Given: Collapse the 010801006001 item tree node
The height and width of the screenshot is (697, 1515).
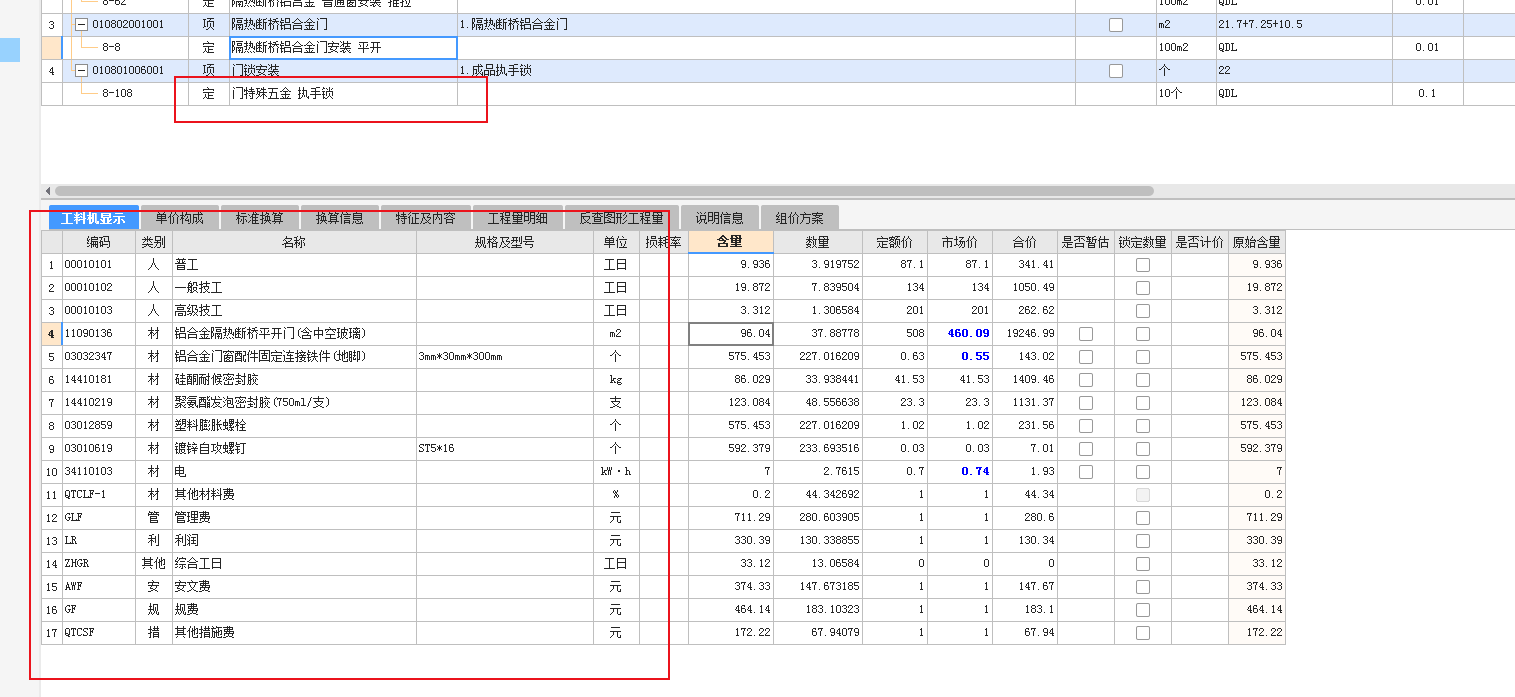Looking at the screenshot, I should point(81,71).
